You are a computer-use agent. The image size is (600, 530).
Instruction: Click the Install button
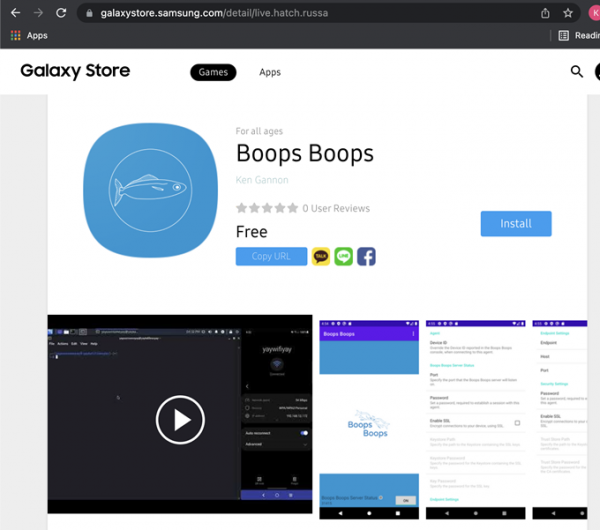point(516,223)
